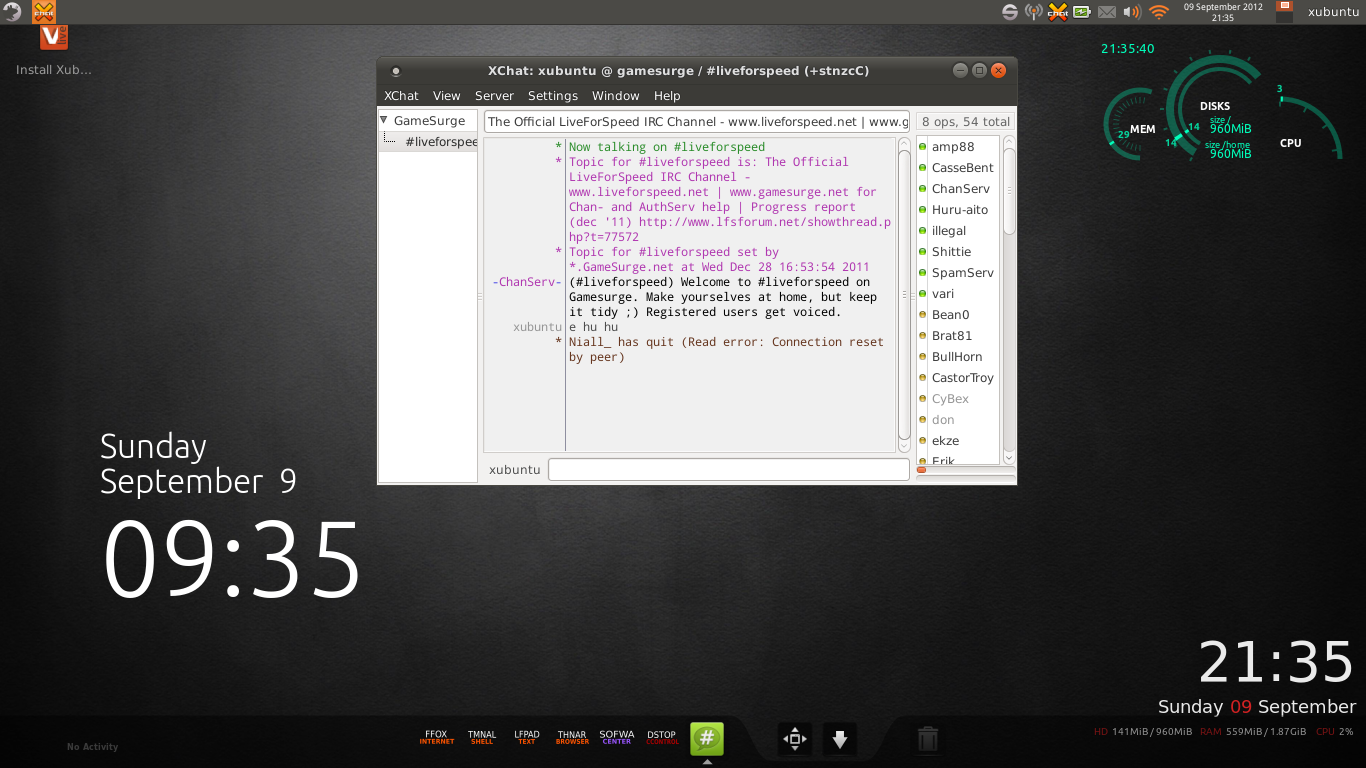Click the XChat tray icon in top panel

(1058, 12)
